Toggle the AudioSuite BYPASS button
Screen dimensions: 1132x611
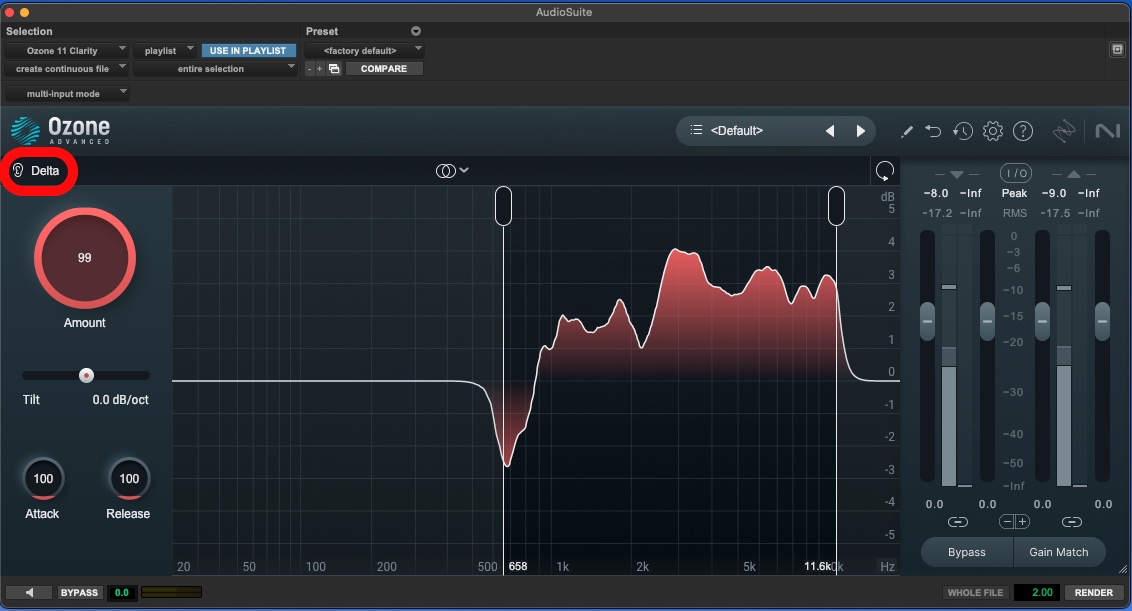coord(79,592)
